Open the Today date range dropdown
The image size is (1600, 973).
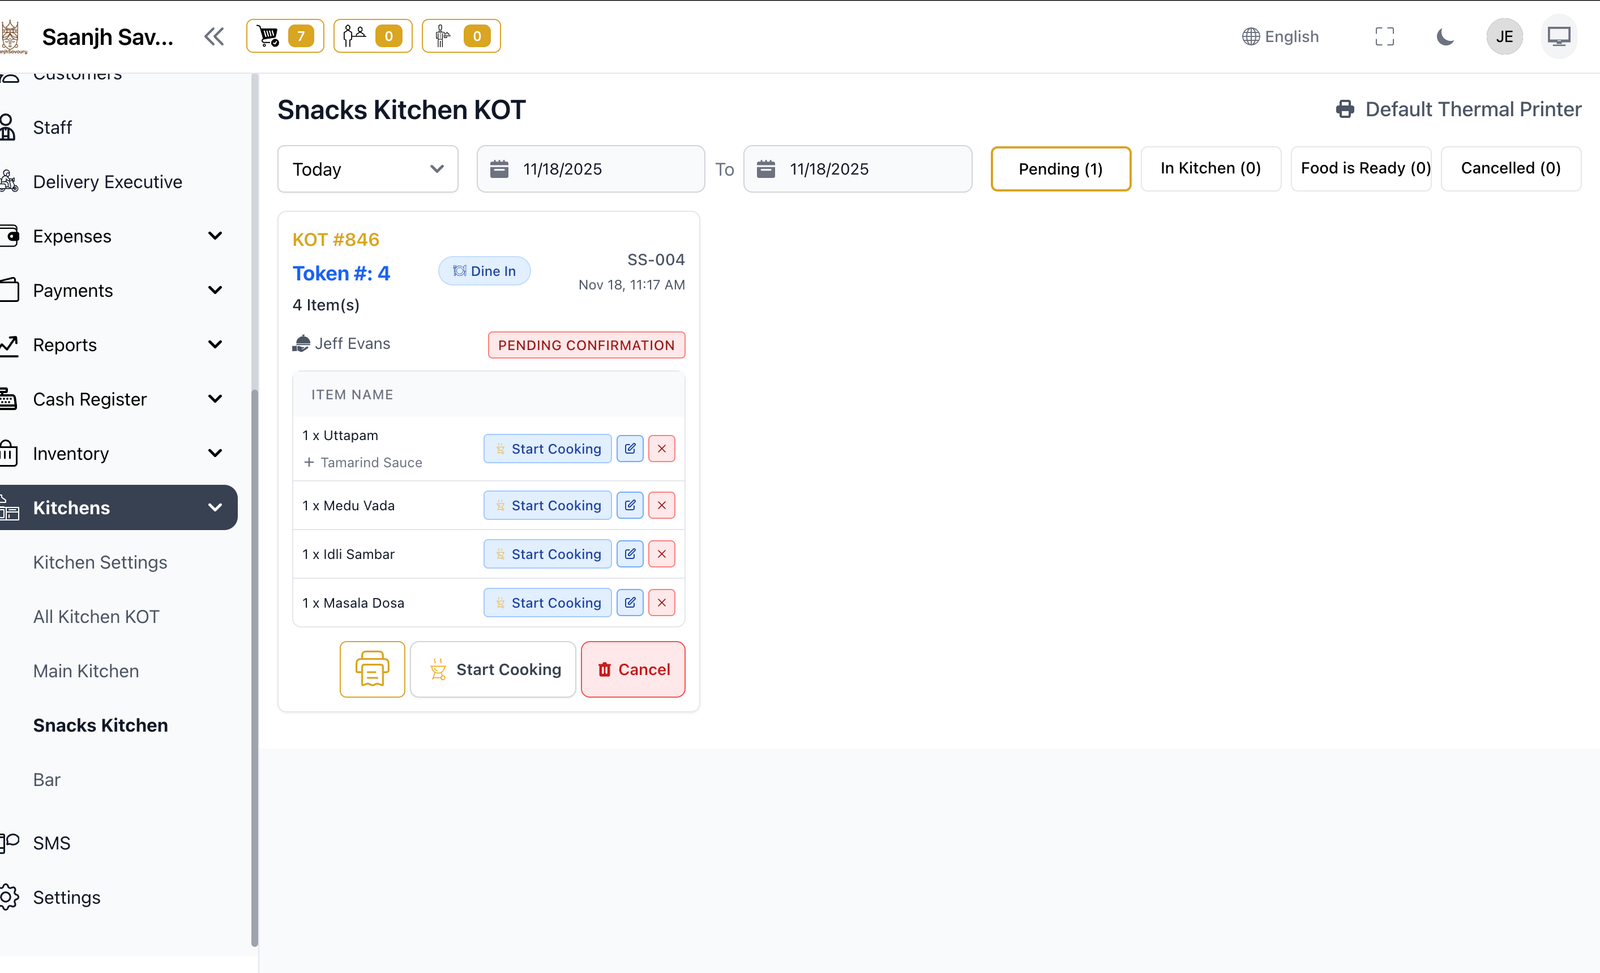pyautogui.click(x=367, y=169)
